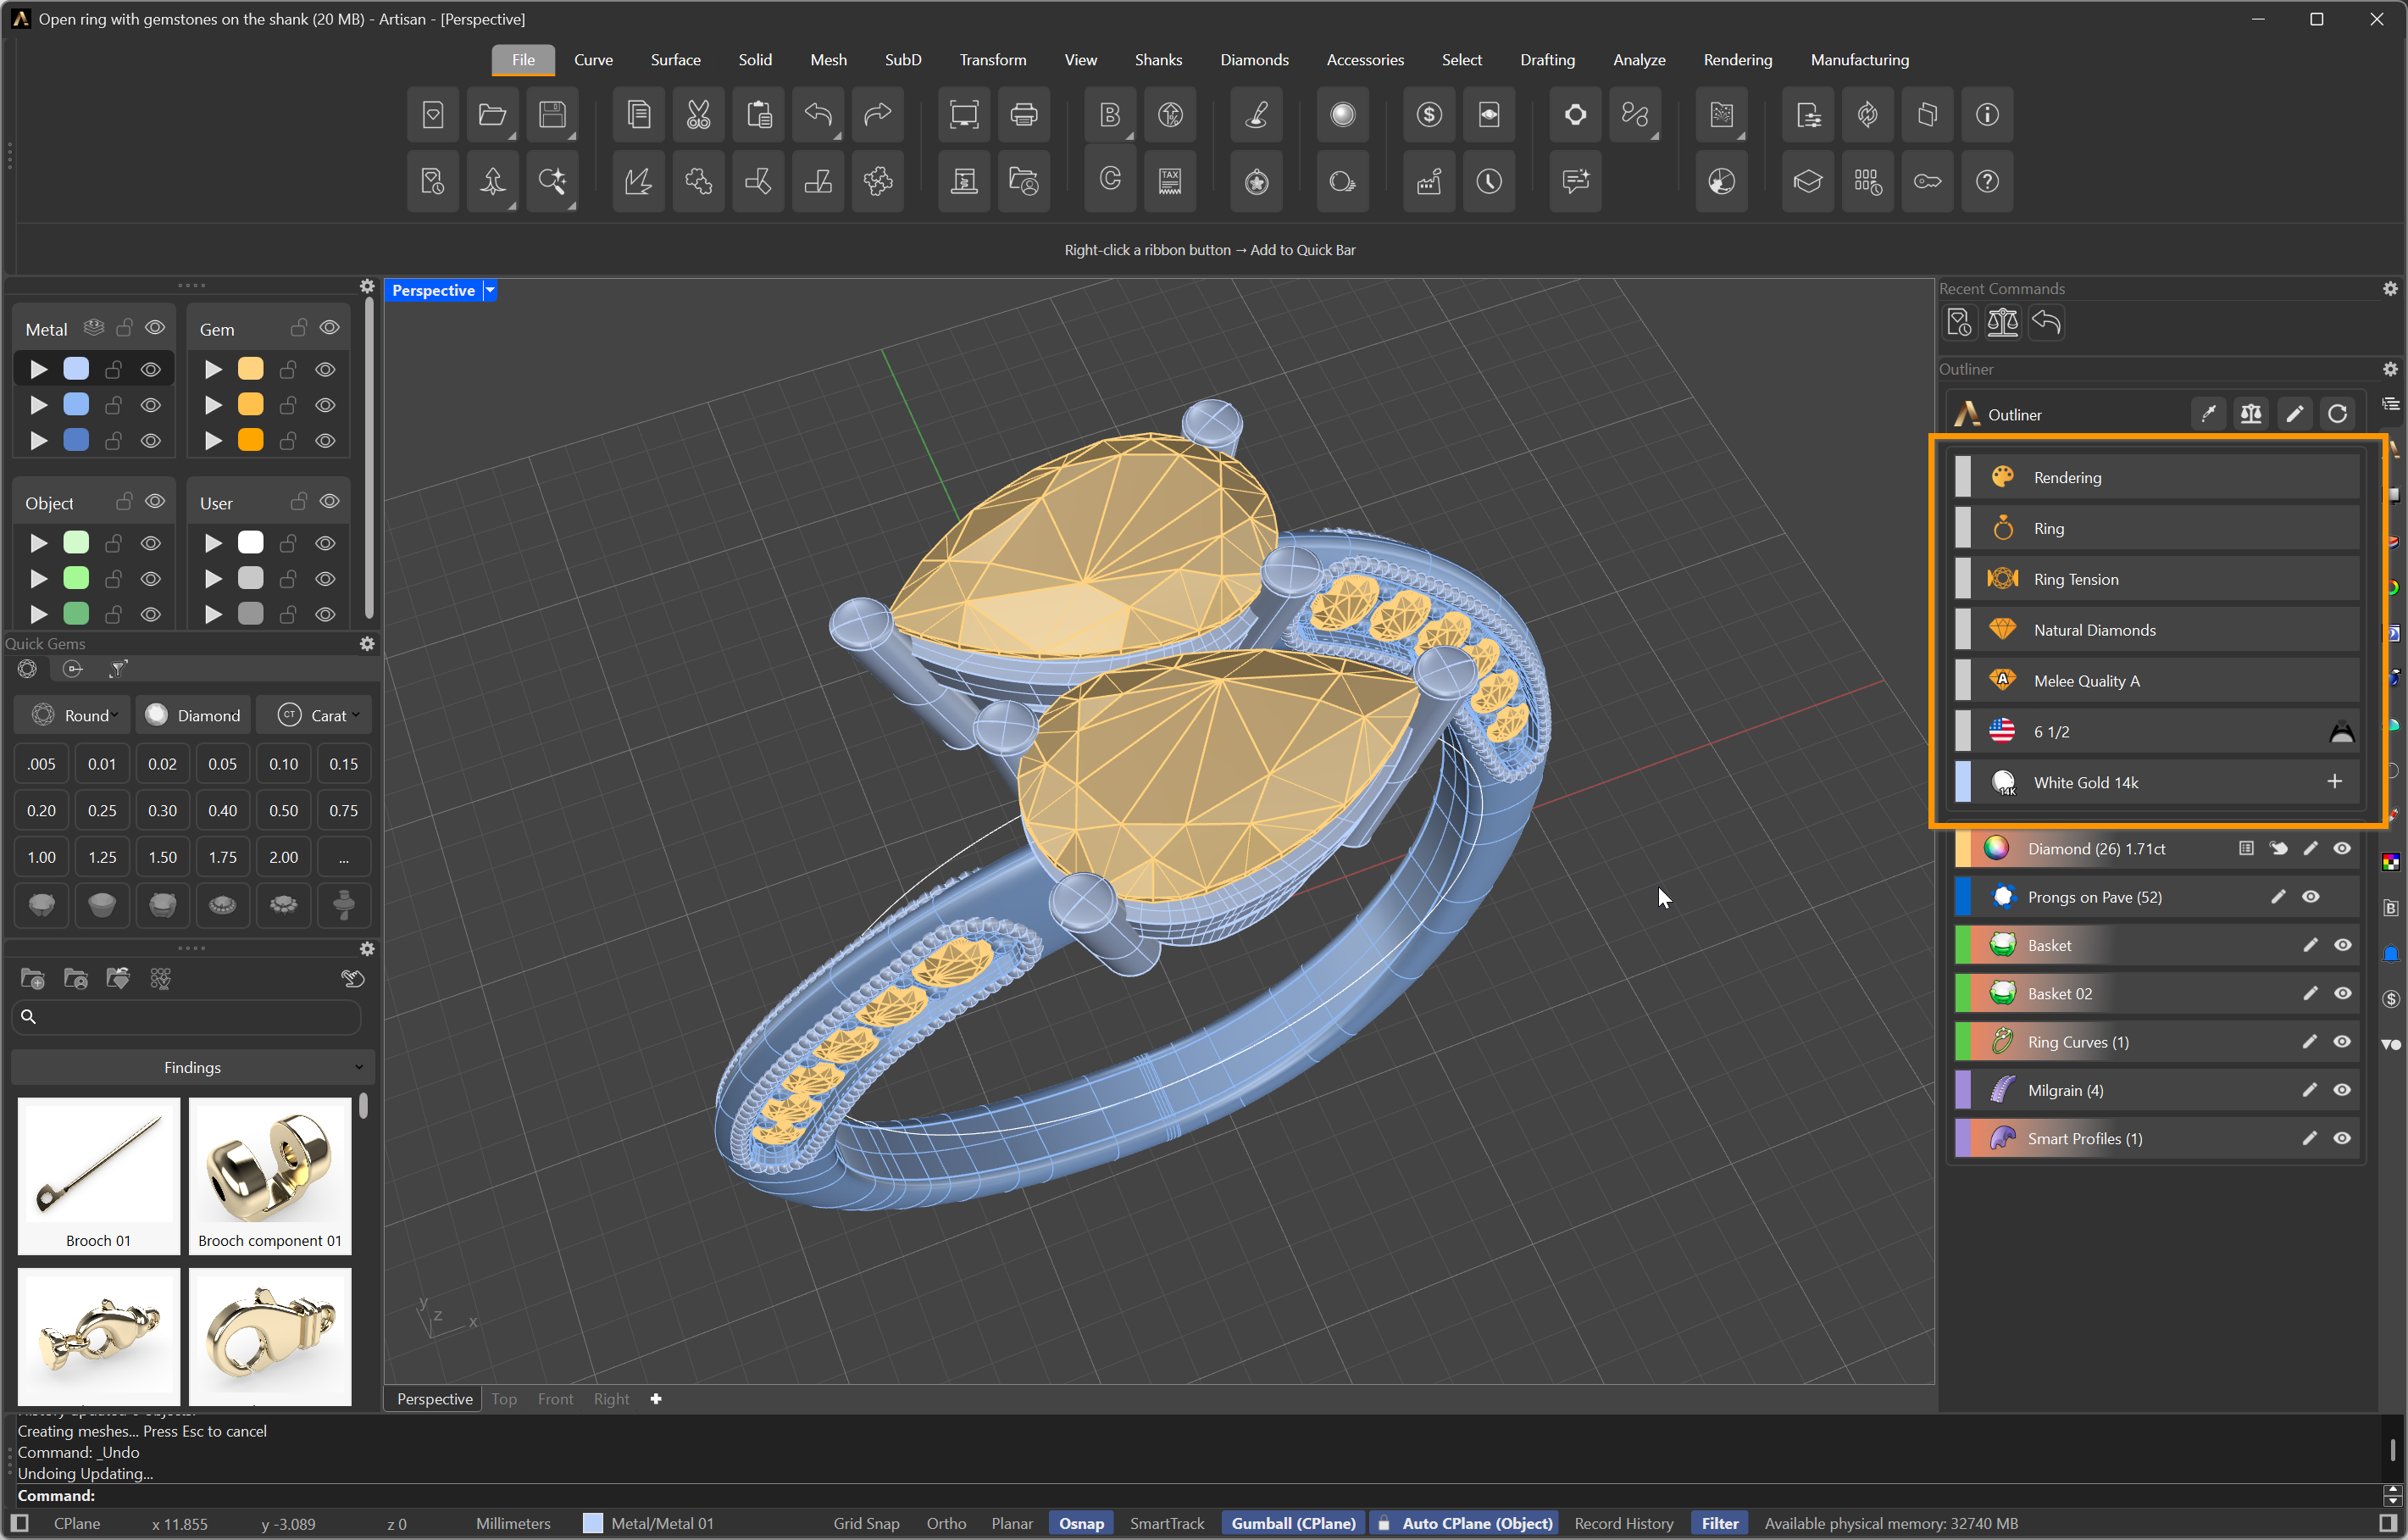Click the scales weight icon in Outliner

coord(2251,414)
